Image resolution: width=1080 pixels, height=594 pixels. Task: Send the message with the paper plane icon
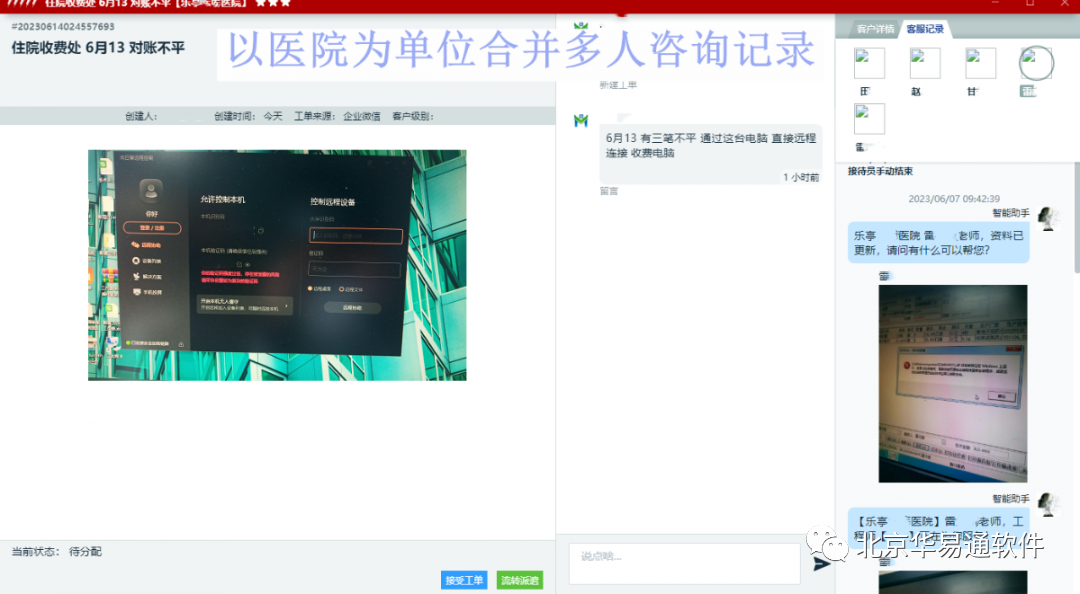pos(821,564)
